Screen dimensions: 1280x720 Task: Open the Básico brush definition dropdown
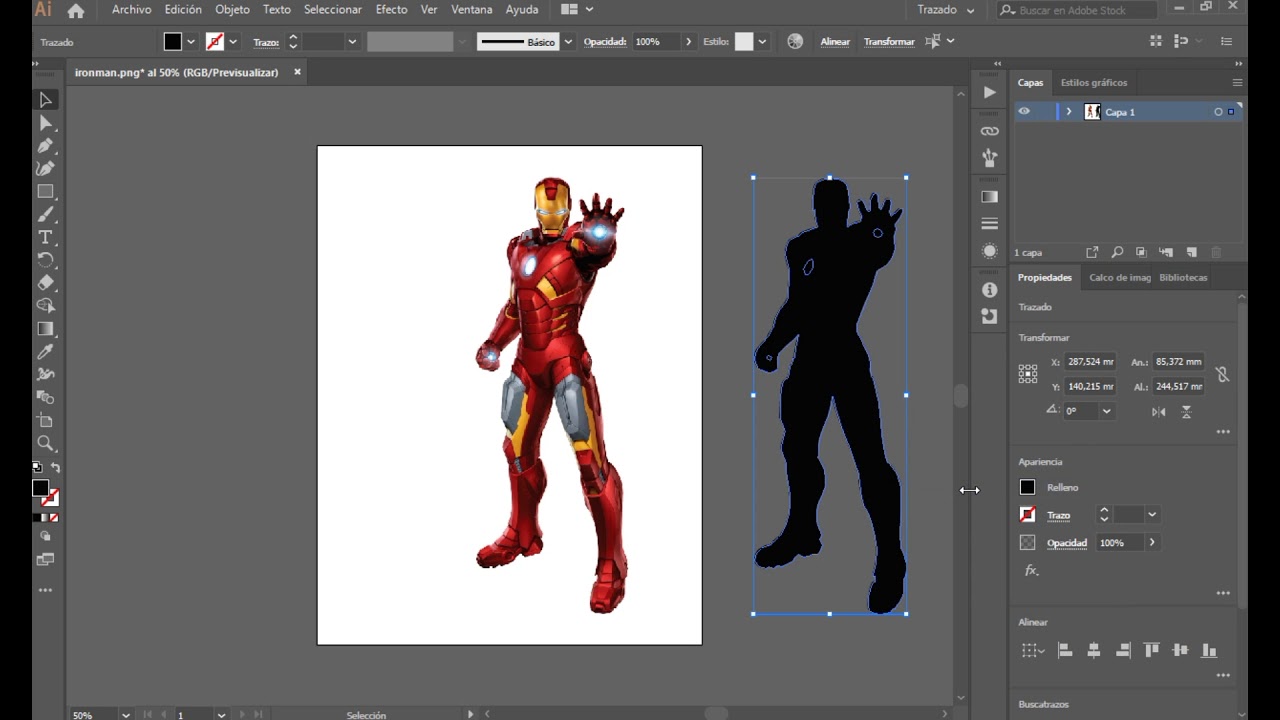point(568,42)
